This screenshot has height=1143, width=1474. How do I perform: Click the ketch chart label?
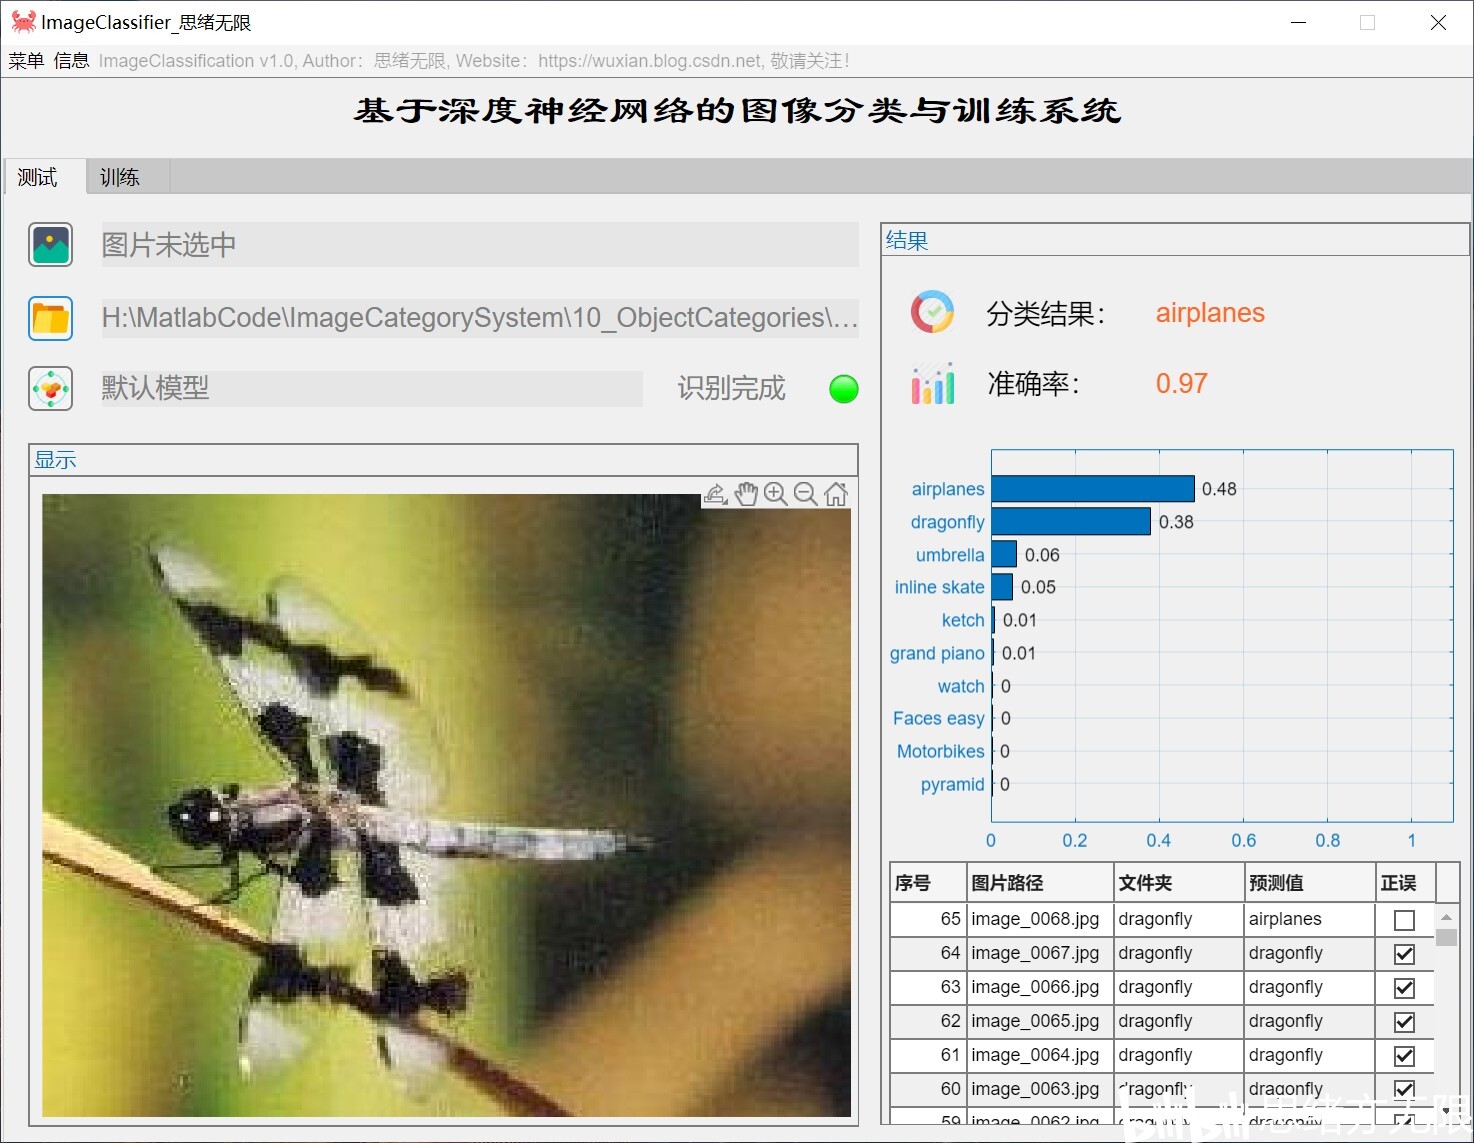(x=963, y=620)
